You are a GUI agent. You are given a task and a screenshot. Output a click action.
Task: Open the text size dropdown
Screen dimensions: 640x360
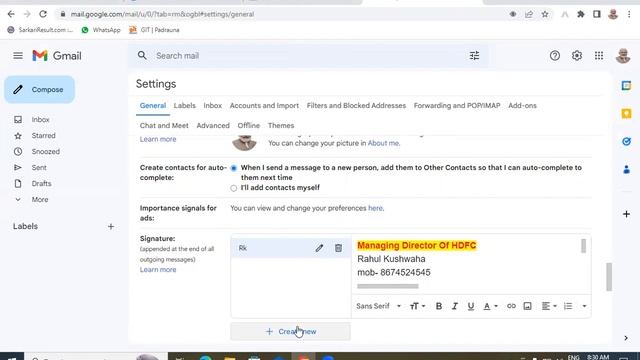pyautogui.click(x=417, y=306)
